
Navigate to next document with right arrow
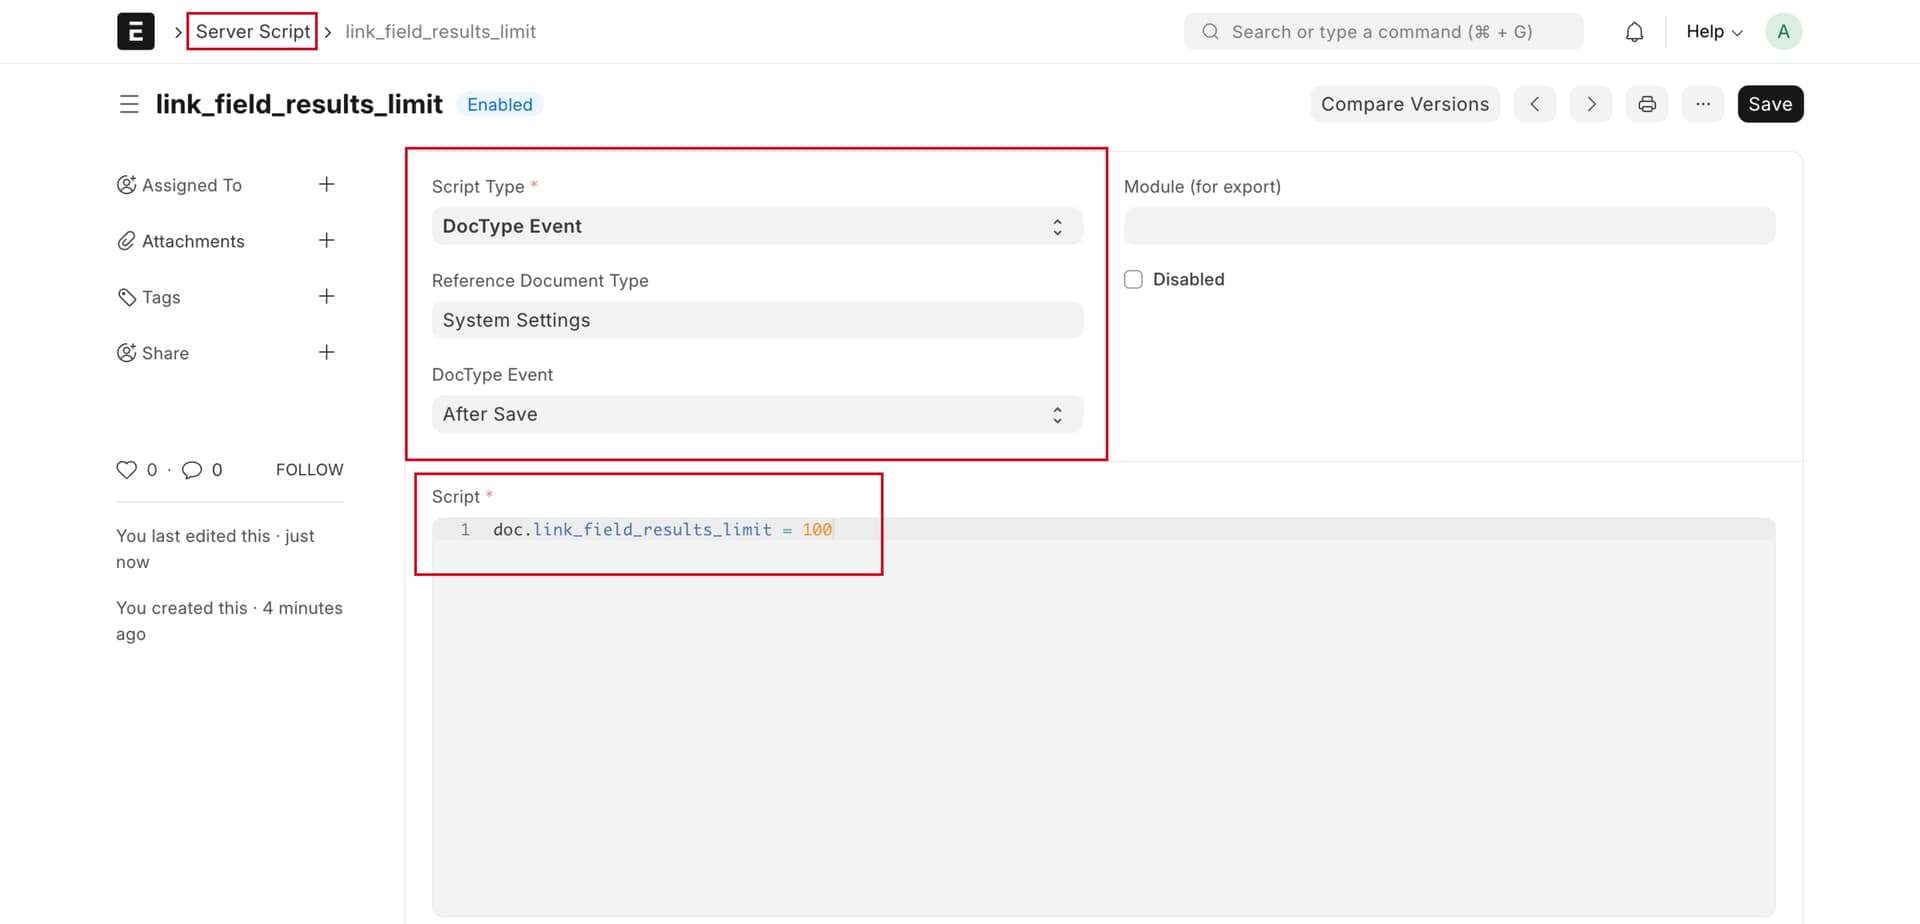[1591, 104]
